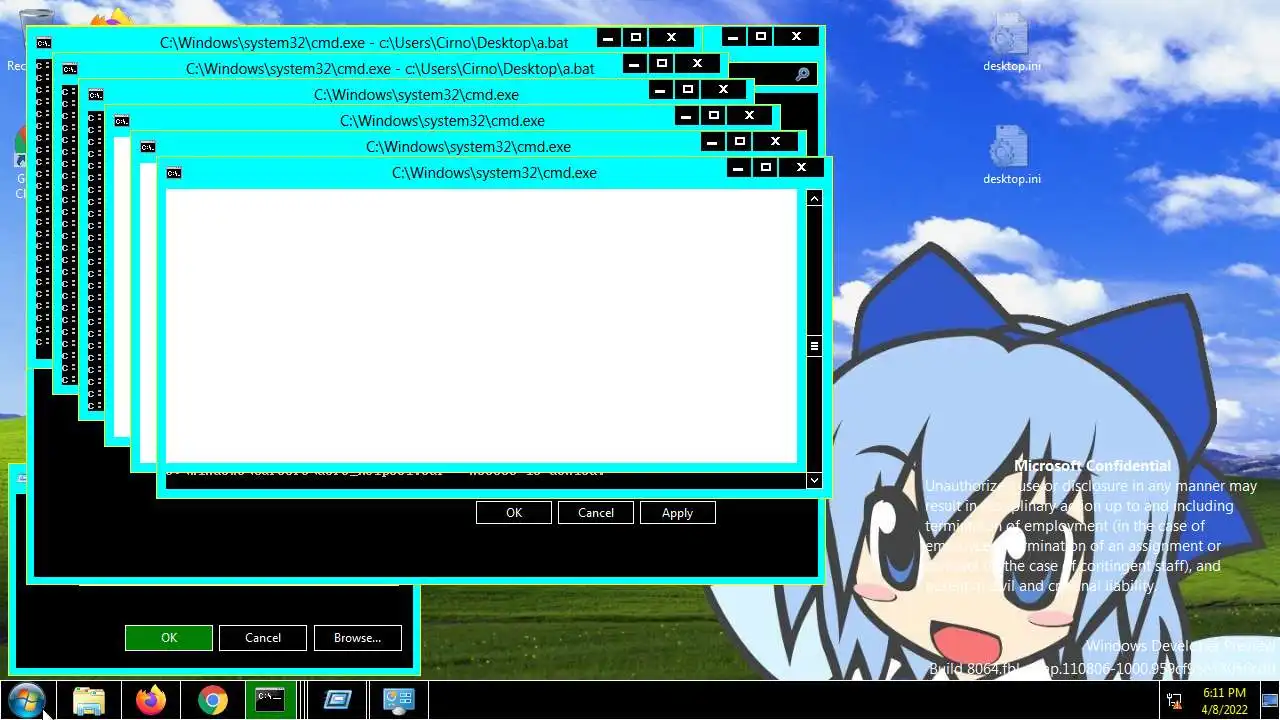Click Cancel beside the Apply button
This screenshot has height=720, width=1280.
point(596,512)
